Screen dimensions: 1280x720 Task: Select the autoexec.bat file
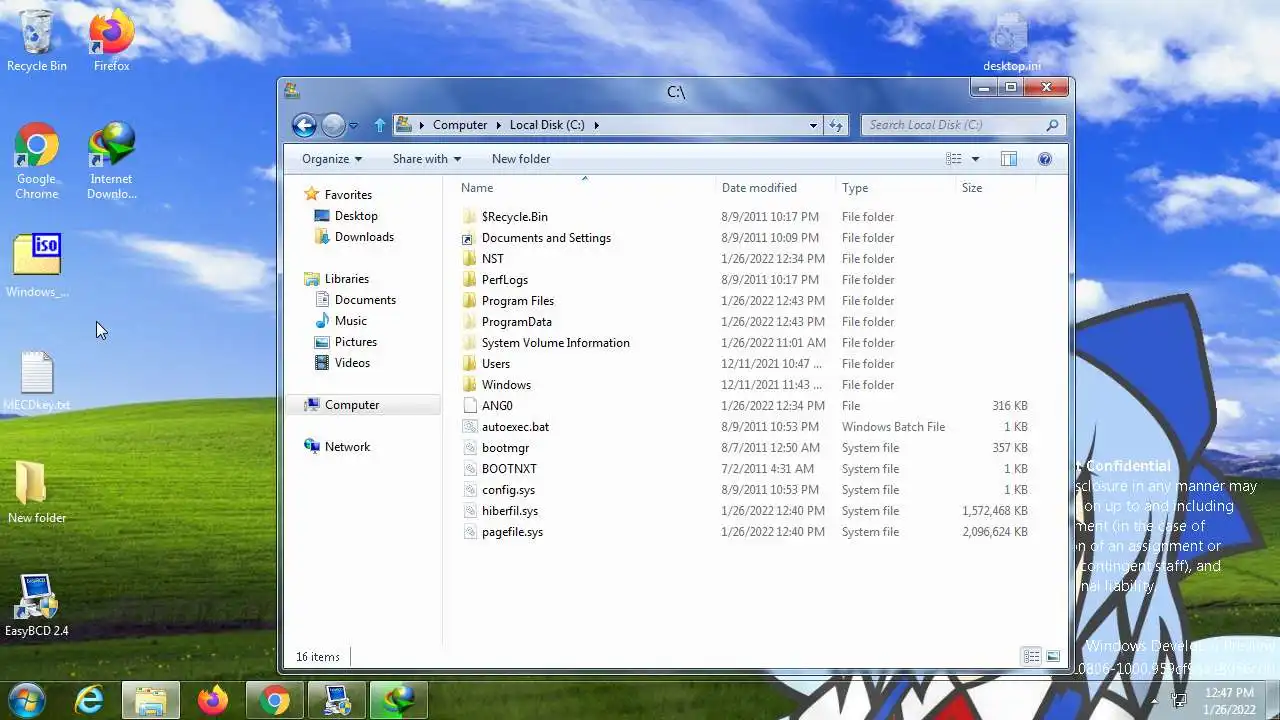745,427
